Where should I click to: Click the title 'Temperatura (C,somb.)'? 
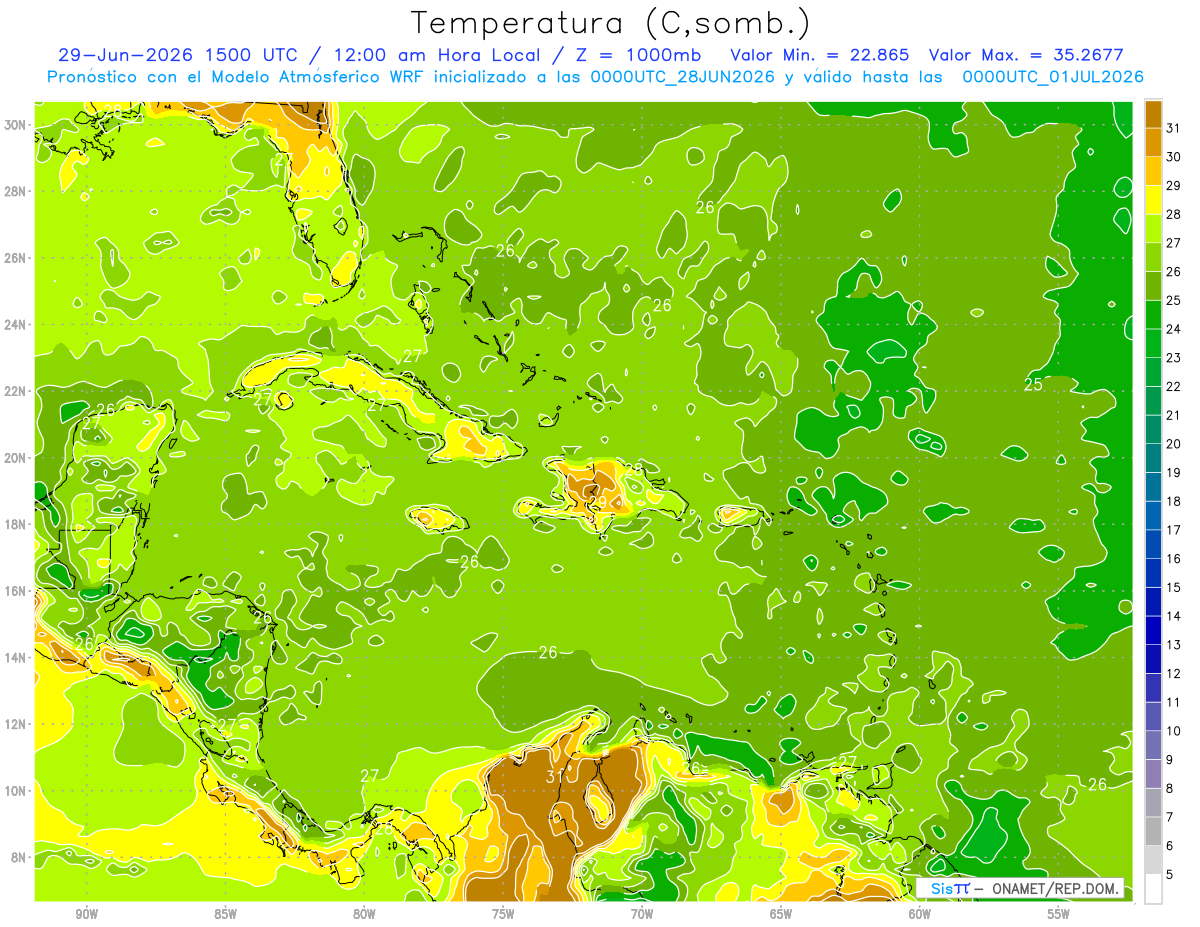click(611, 23)
